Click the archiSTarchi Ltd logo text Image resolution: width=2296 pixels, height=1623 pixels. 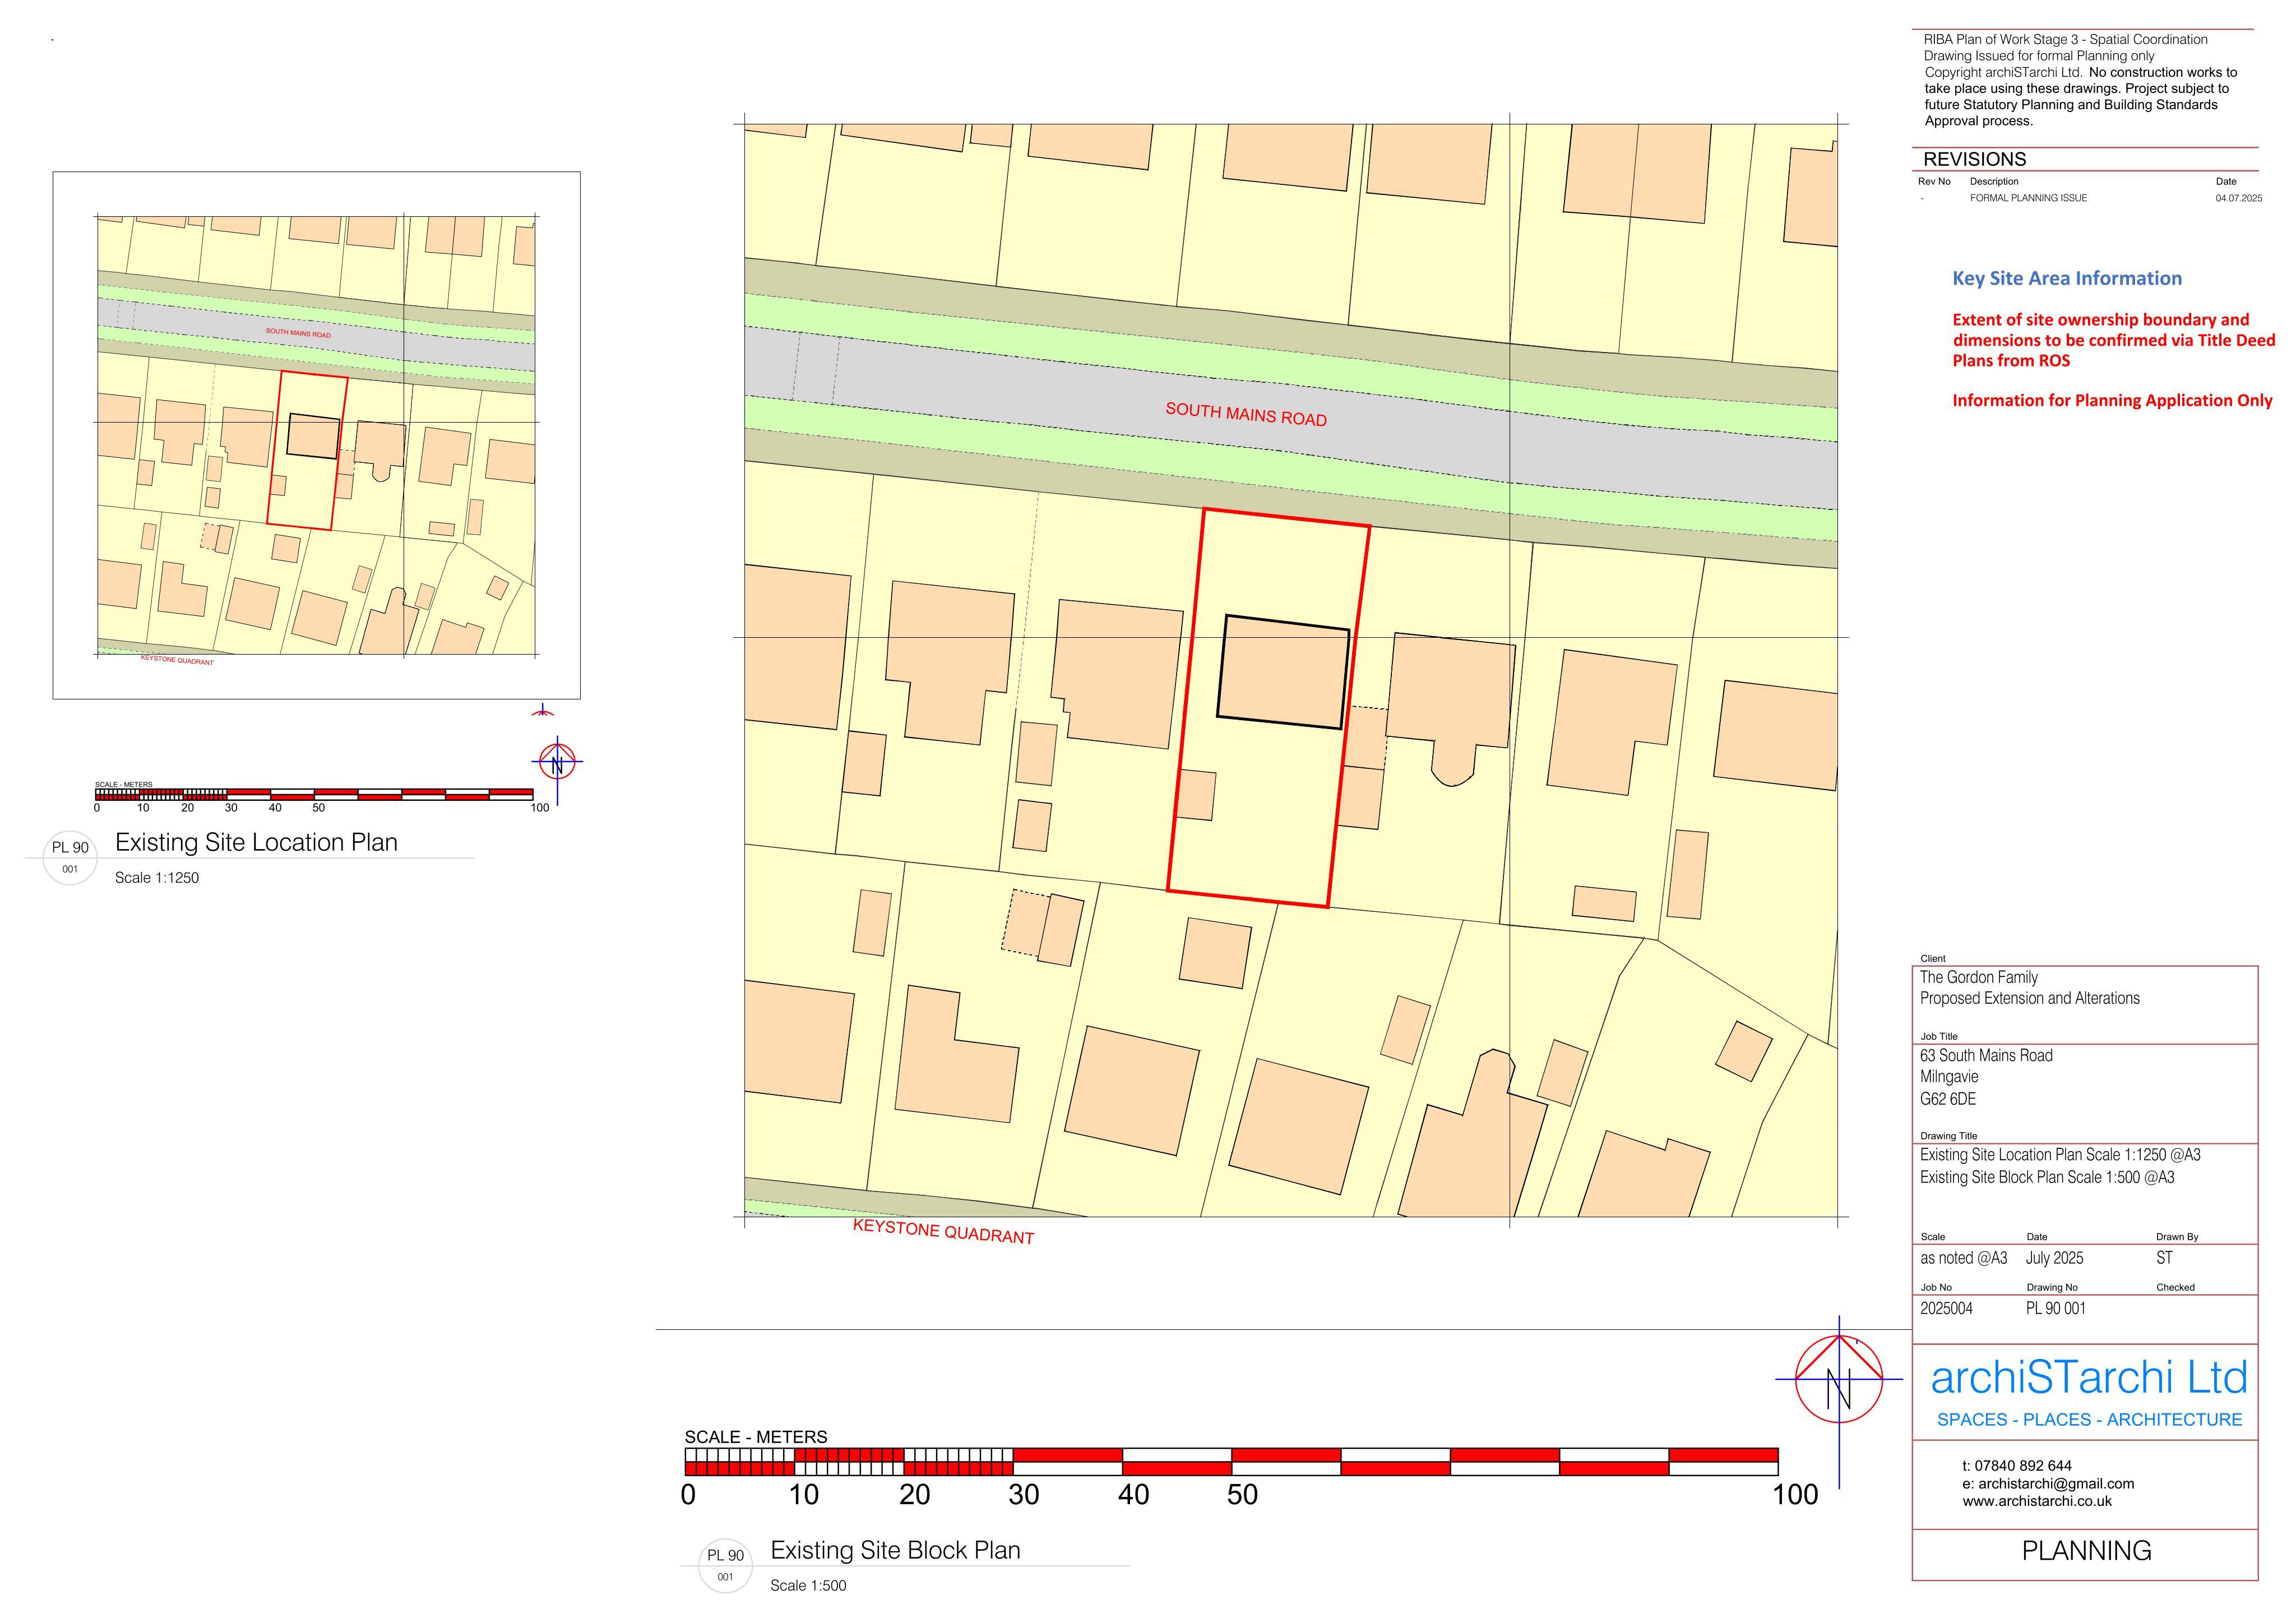pos(2088,1377)
